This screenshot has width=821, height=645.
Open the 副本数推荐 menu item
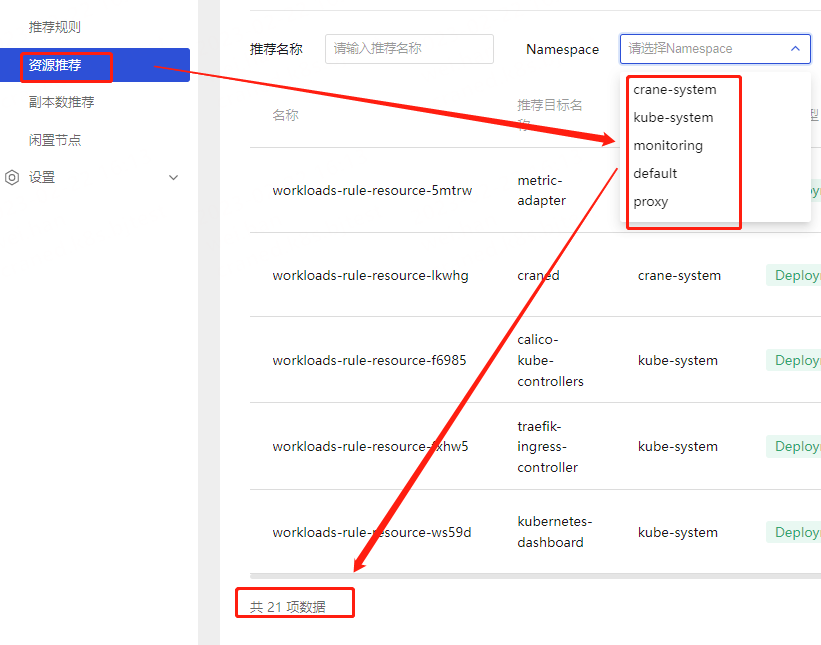(x=61, y=102)
